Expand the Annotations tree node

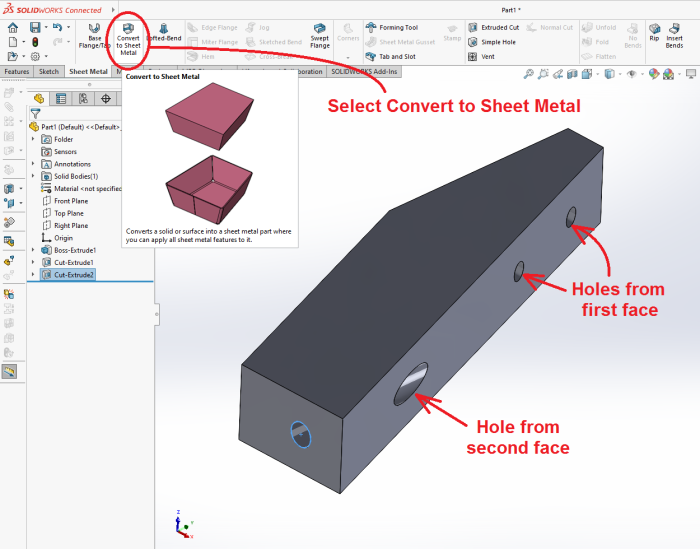point(33,164)
